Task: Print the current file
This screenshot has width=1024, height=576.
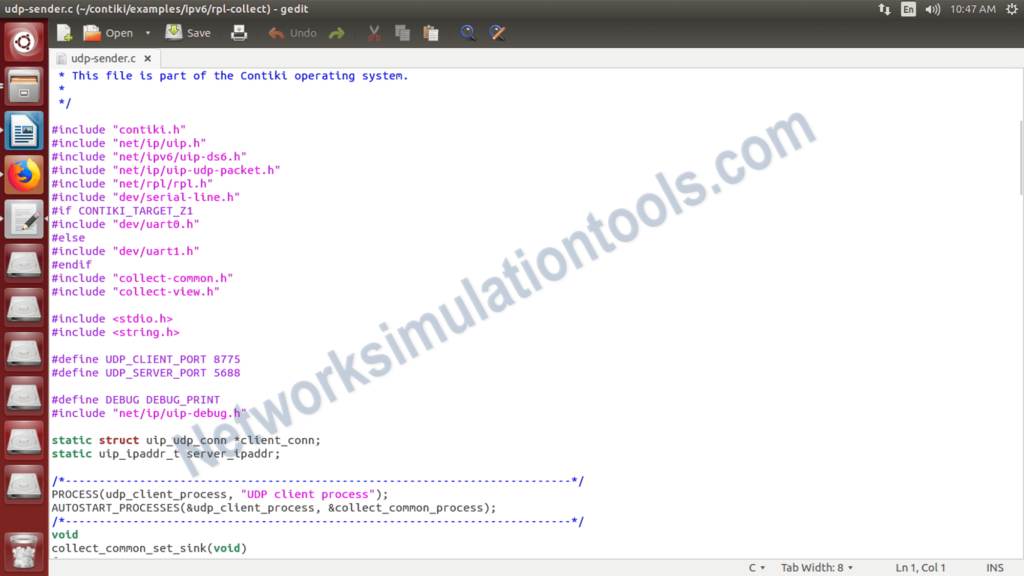Action: [x=239, y=32]
